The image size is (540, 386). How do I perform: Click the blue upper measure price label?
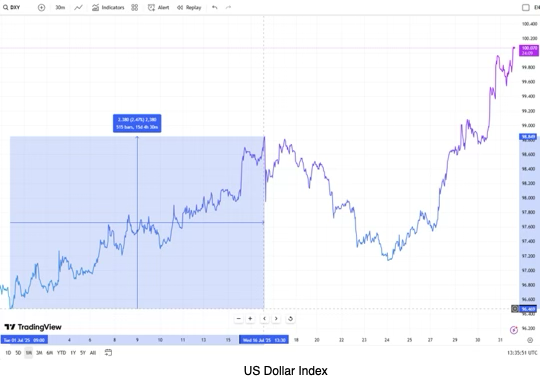528,137
